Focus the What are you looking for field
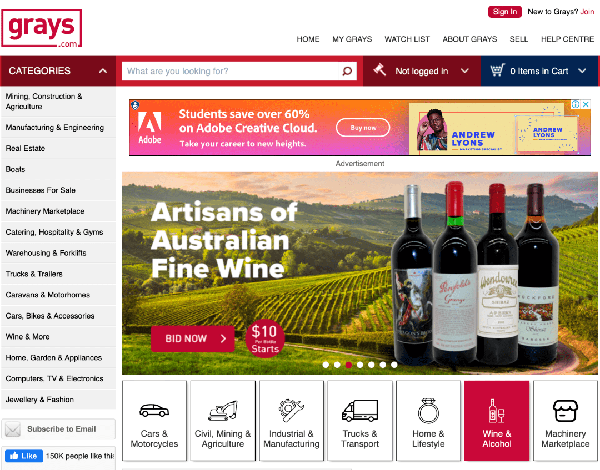 tap(230, 71)
